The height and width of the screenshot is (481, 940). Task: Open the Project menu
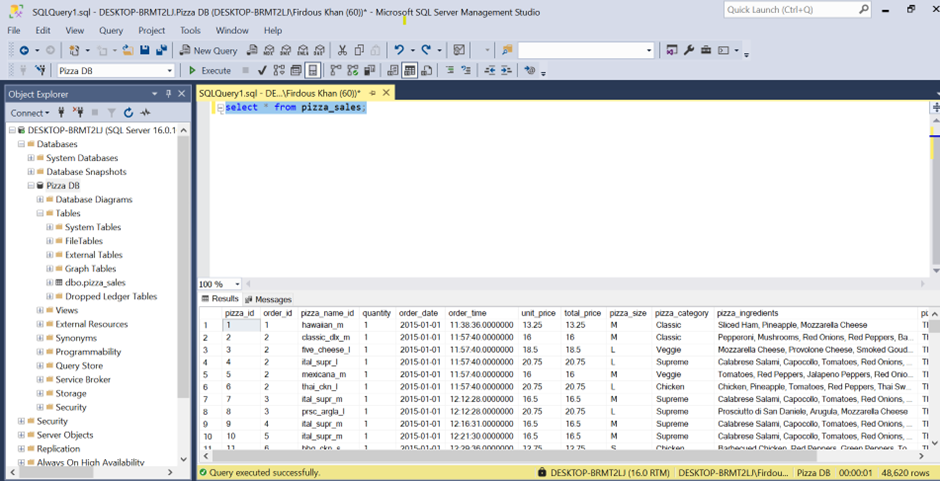click(x=152, y=30)
